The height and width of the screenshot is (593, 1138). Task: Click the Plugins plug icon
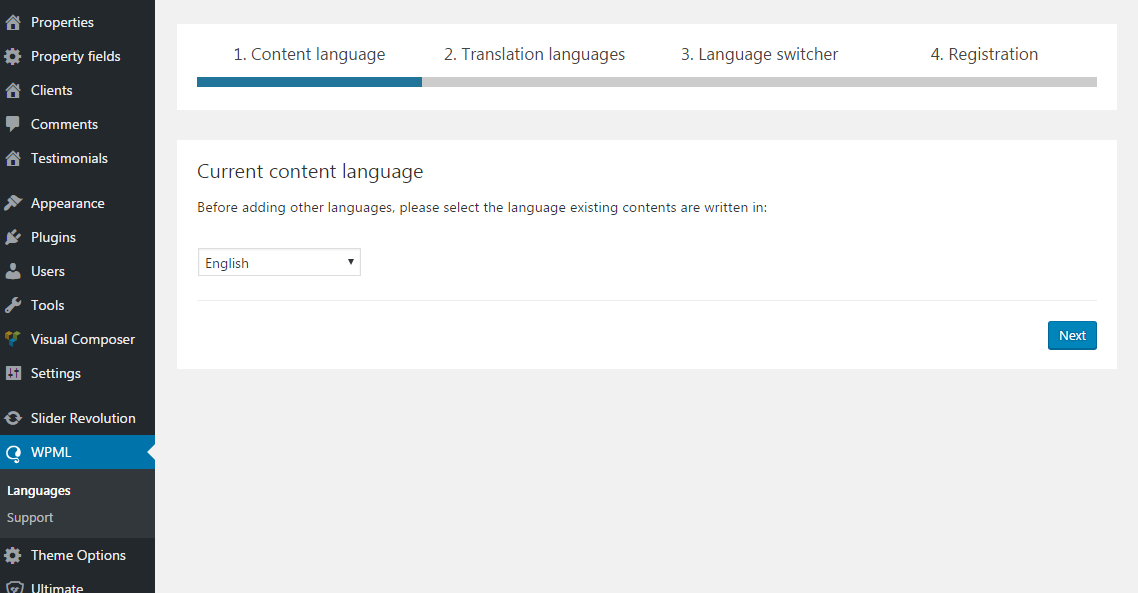[x=13, y=237]
